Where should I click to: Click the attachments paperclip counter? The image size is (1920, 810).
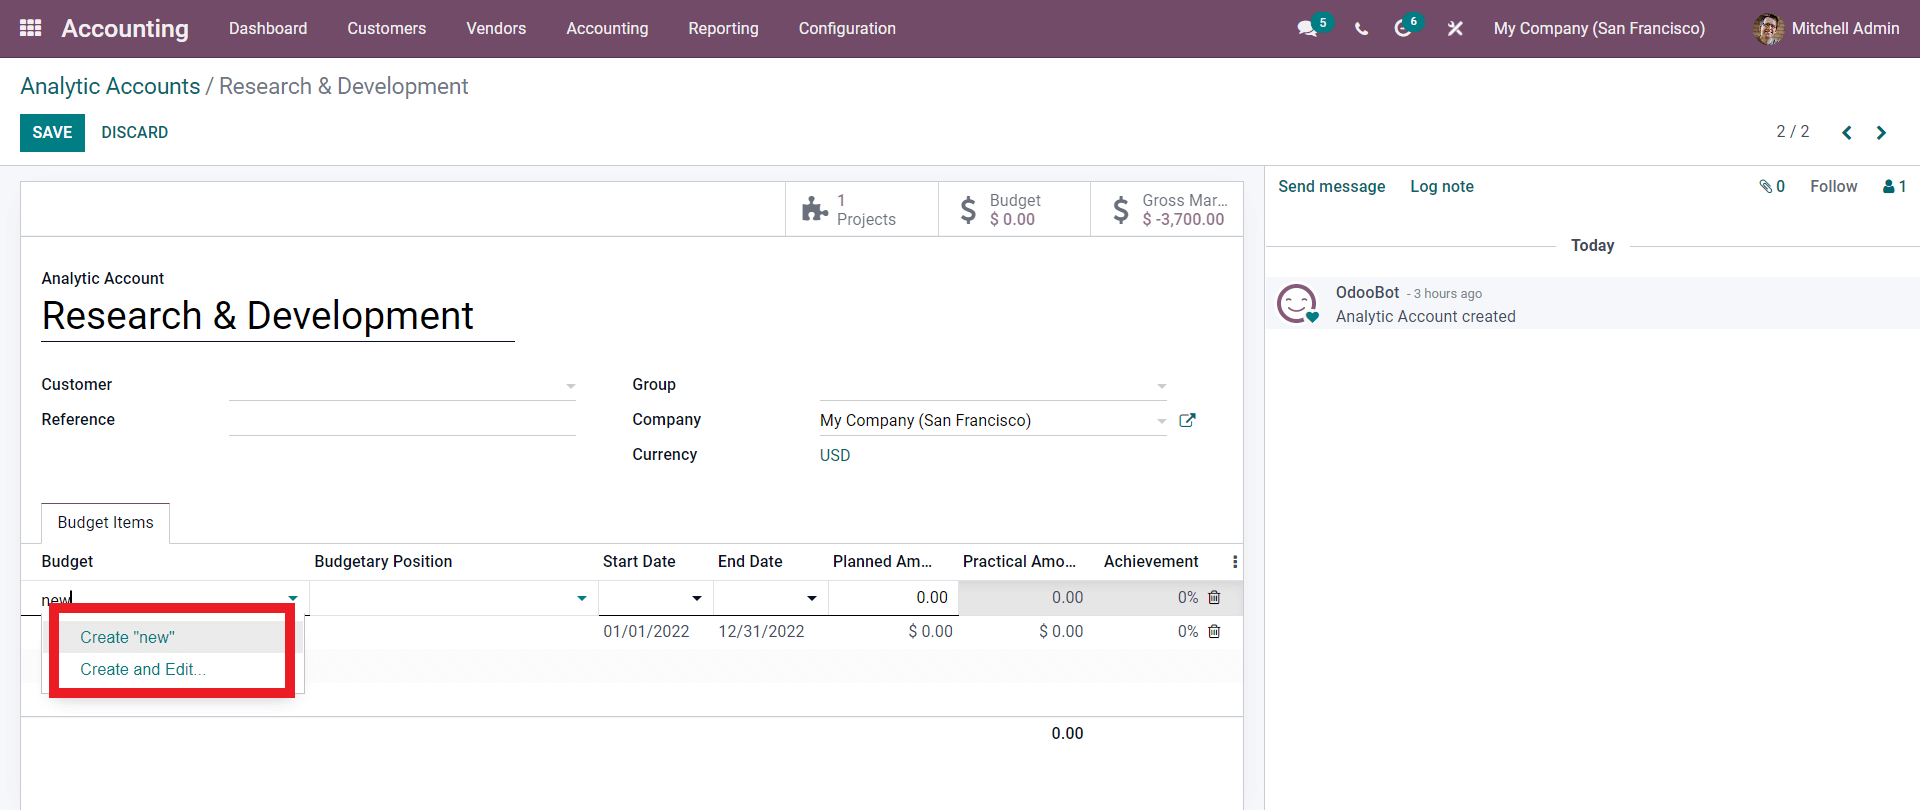(1772, 186)
